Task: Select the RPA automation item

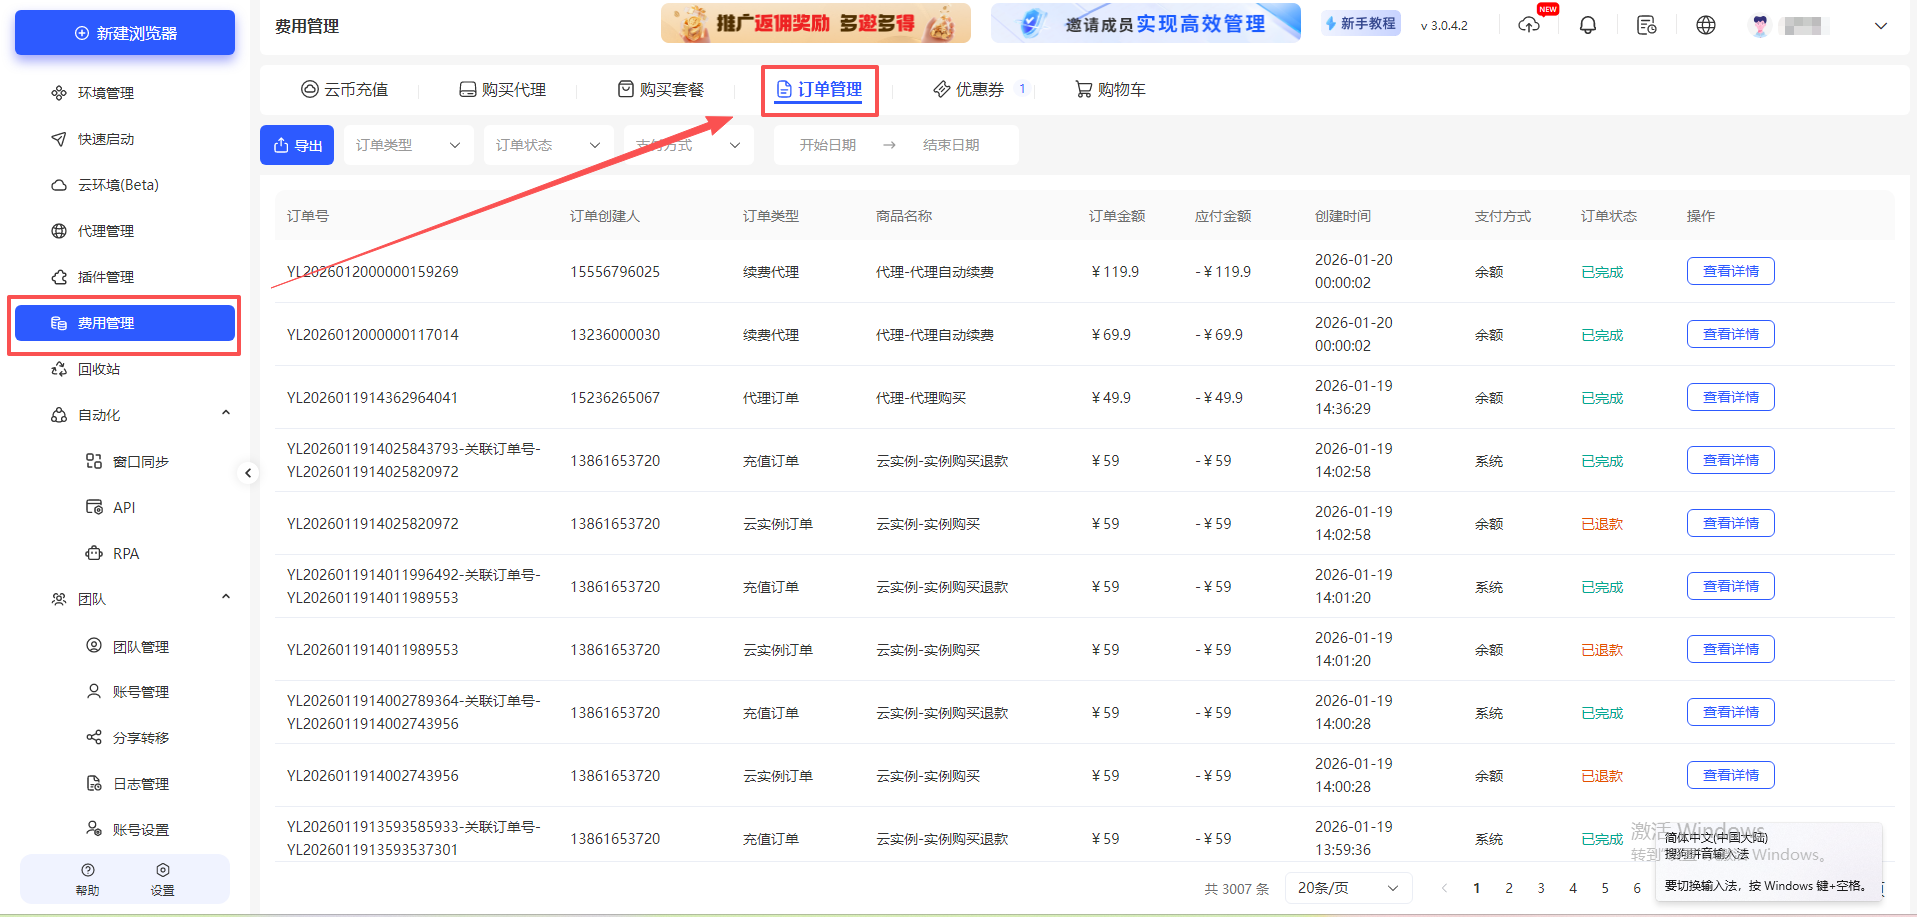Action: coord(126,553)
